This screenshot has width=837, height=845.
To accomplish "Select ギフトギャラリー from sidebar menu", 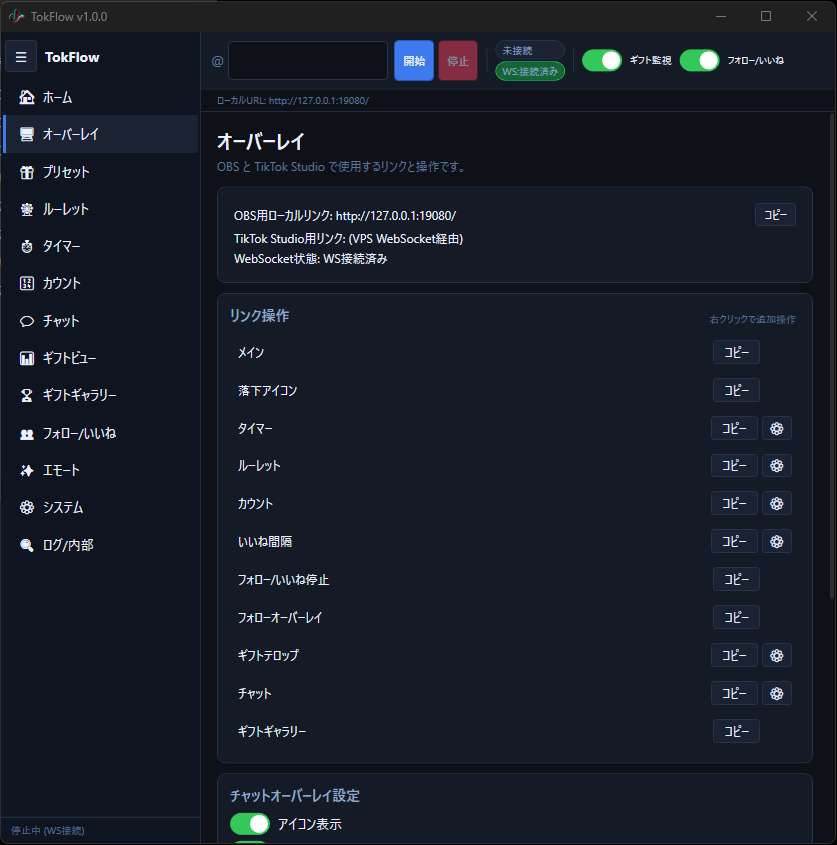I will pyautogui.click(x=79, y=396).
